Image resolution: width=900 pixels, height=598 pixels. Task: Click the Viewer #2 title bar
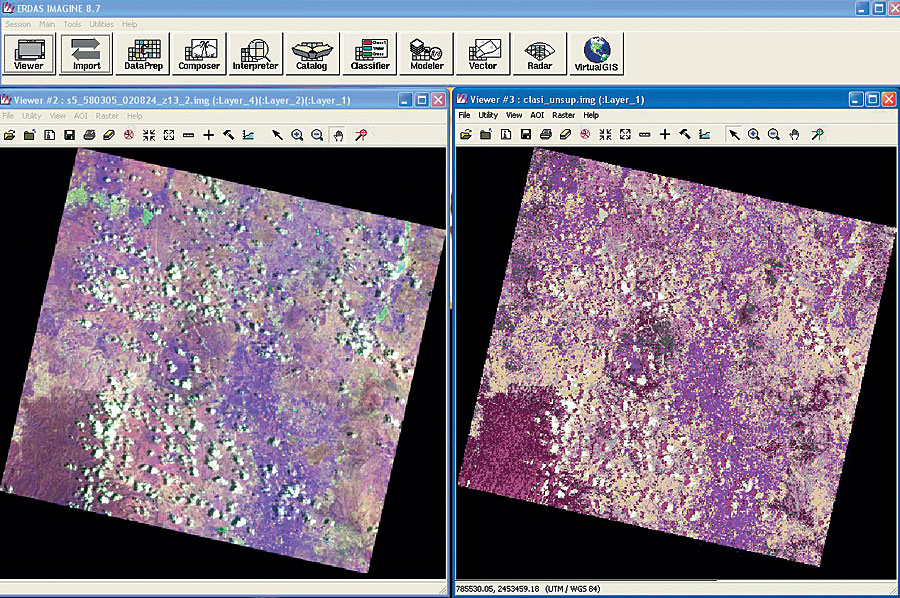223,100
